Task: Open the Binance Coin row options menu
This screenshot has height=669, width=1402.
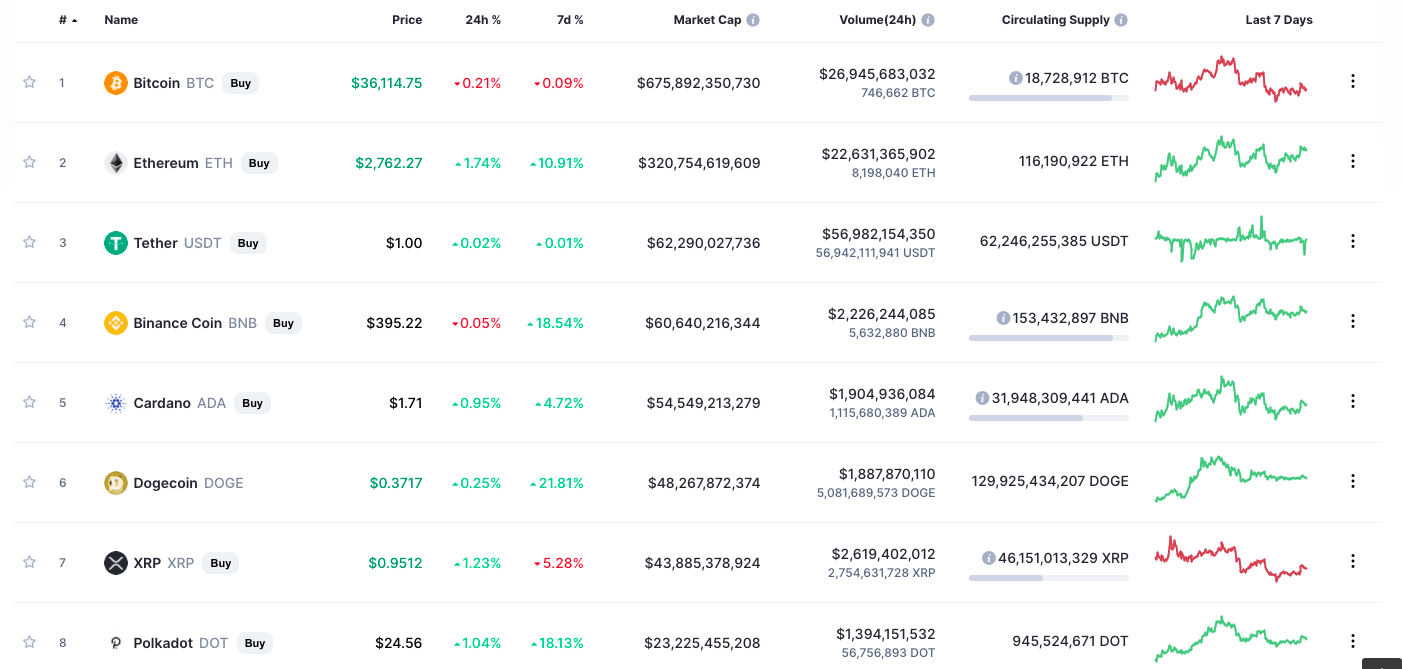Action: click(1353, 321)
